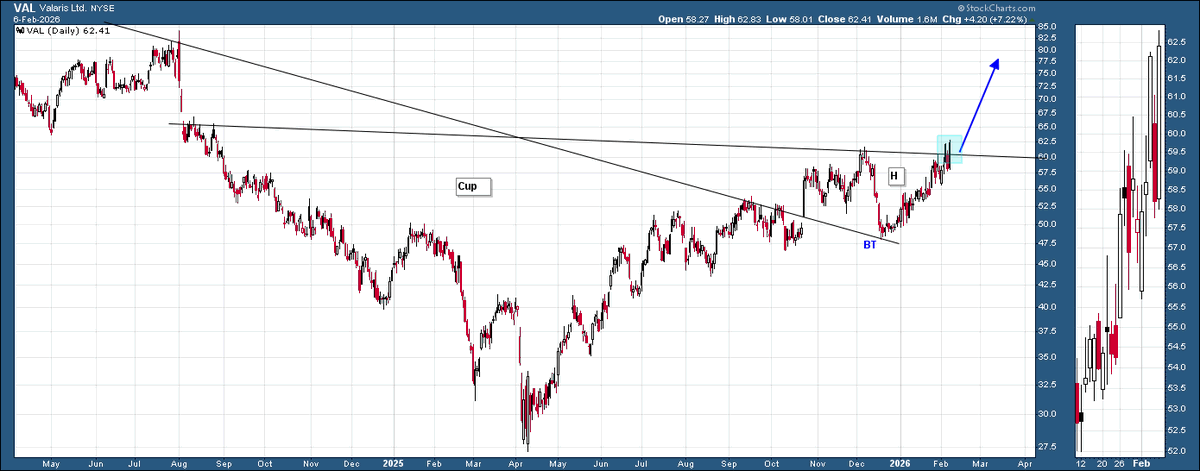Click the 45.0 price axis label
The image size is (1200, 471).
coord(1049,264)
